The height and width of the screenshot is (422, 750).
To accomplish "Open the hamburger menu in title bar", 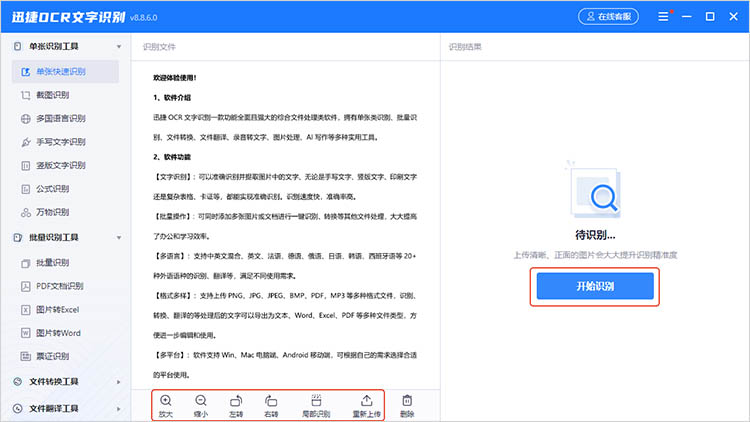I will tap(663, 17).
